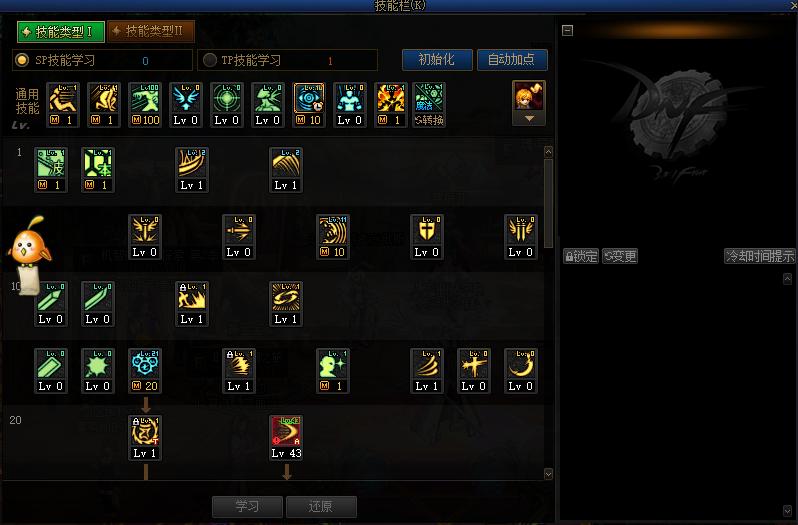Click the orange bird mascot icon
Image resolution: width=798 pixels, height=525 pixels.
tap(30, 242)
